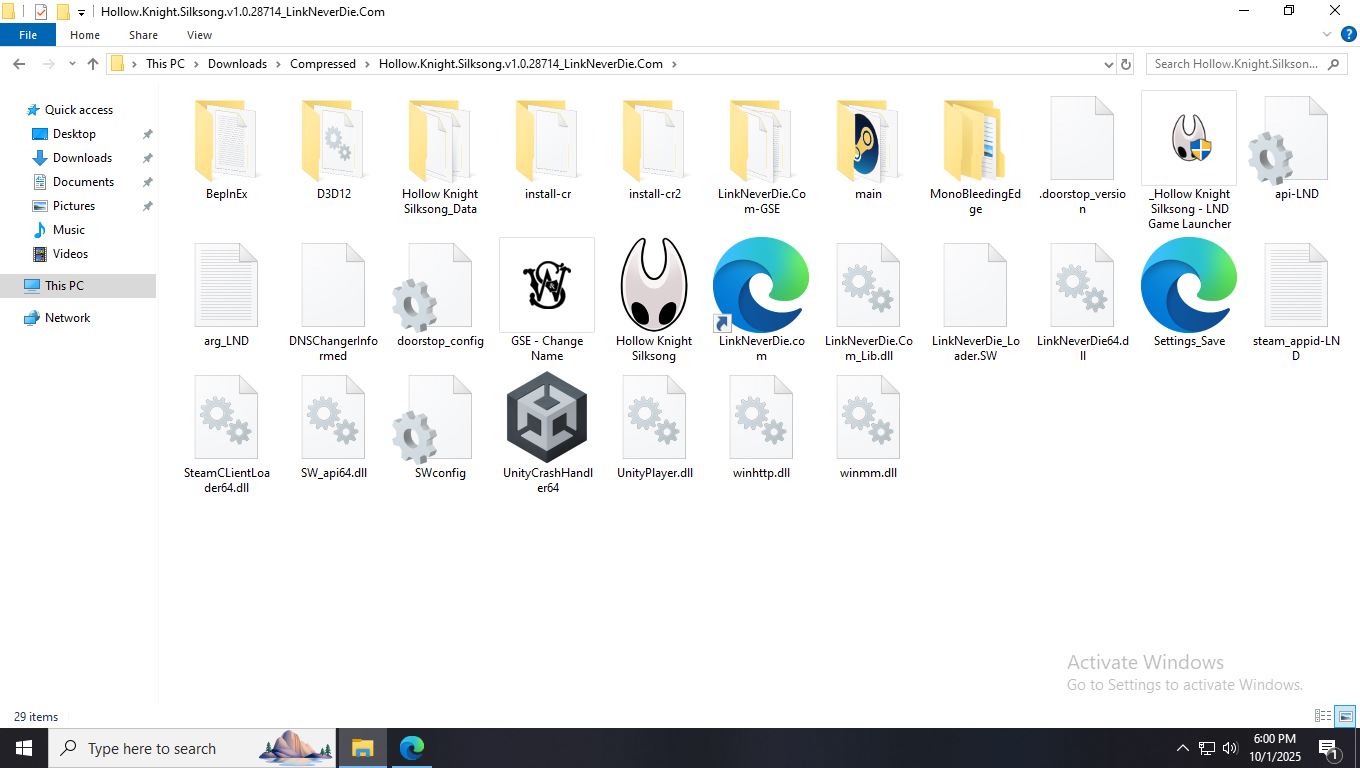Expand the ribbon with the chevron
The image size is (1360, 768).
click(1328, 34)
